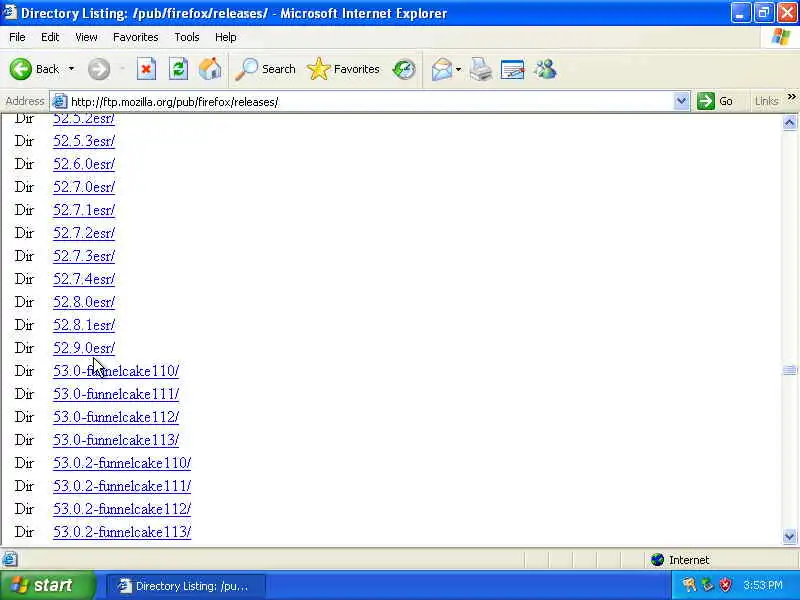Click the IE icon in title bar
Viewport: 800px width, 600px height.
point(9,12)
